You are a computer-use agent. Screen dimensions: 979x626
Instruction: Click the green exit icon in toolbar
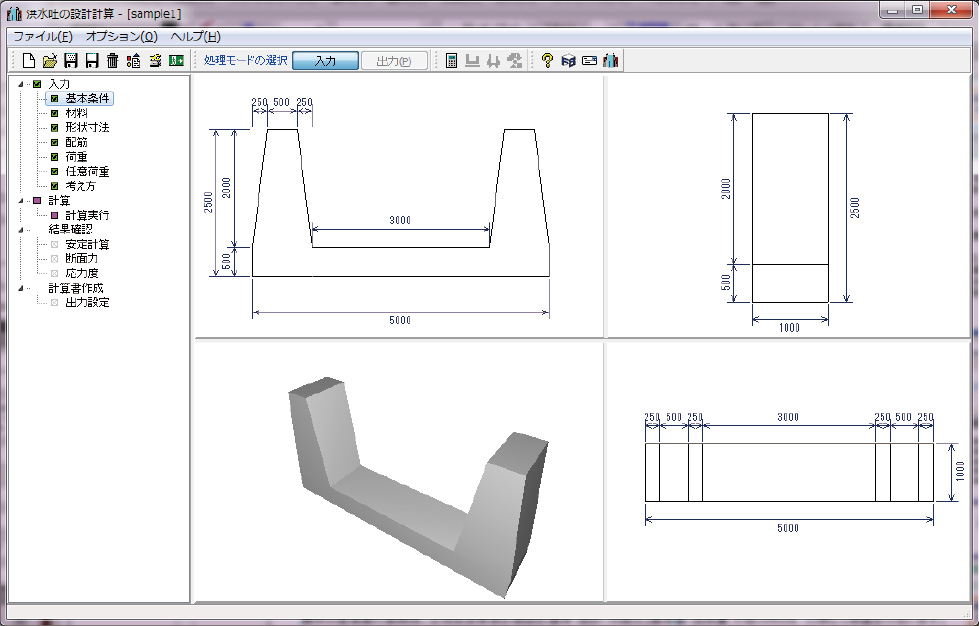tap(177, 61)
